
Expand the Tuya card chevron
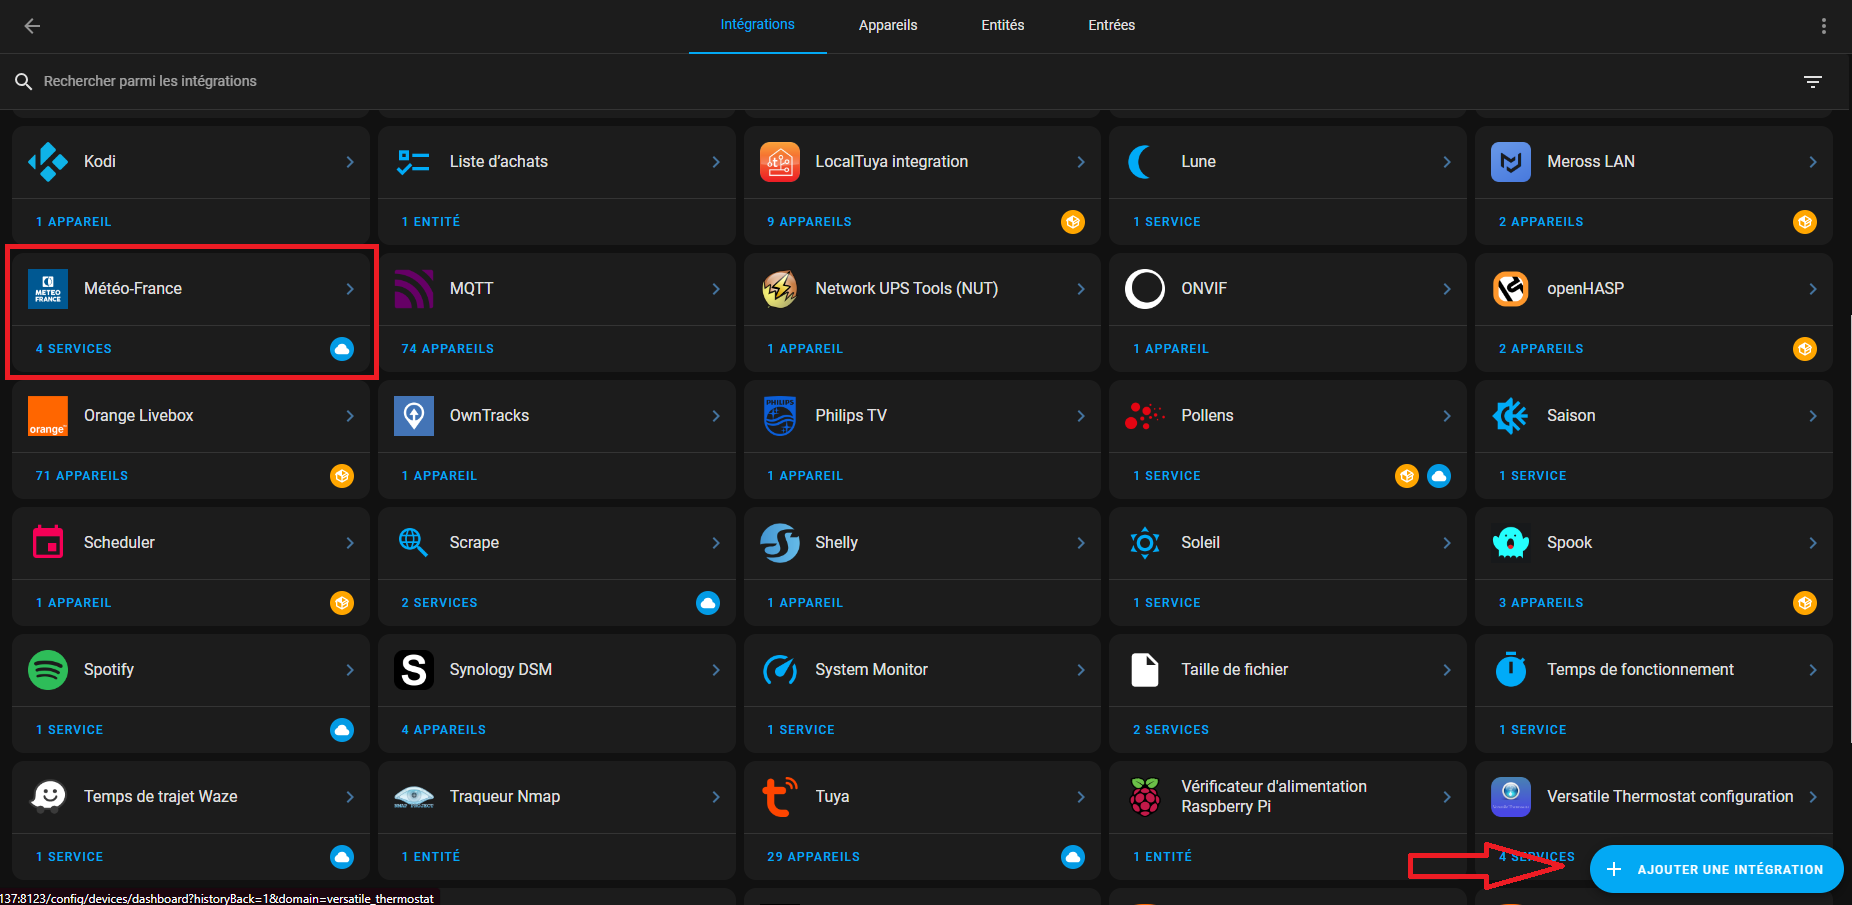(1081, 797)
